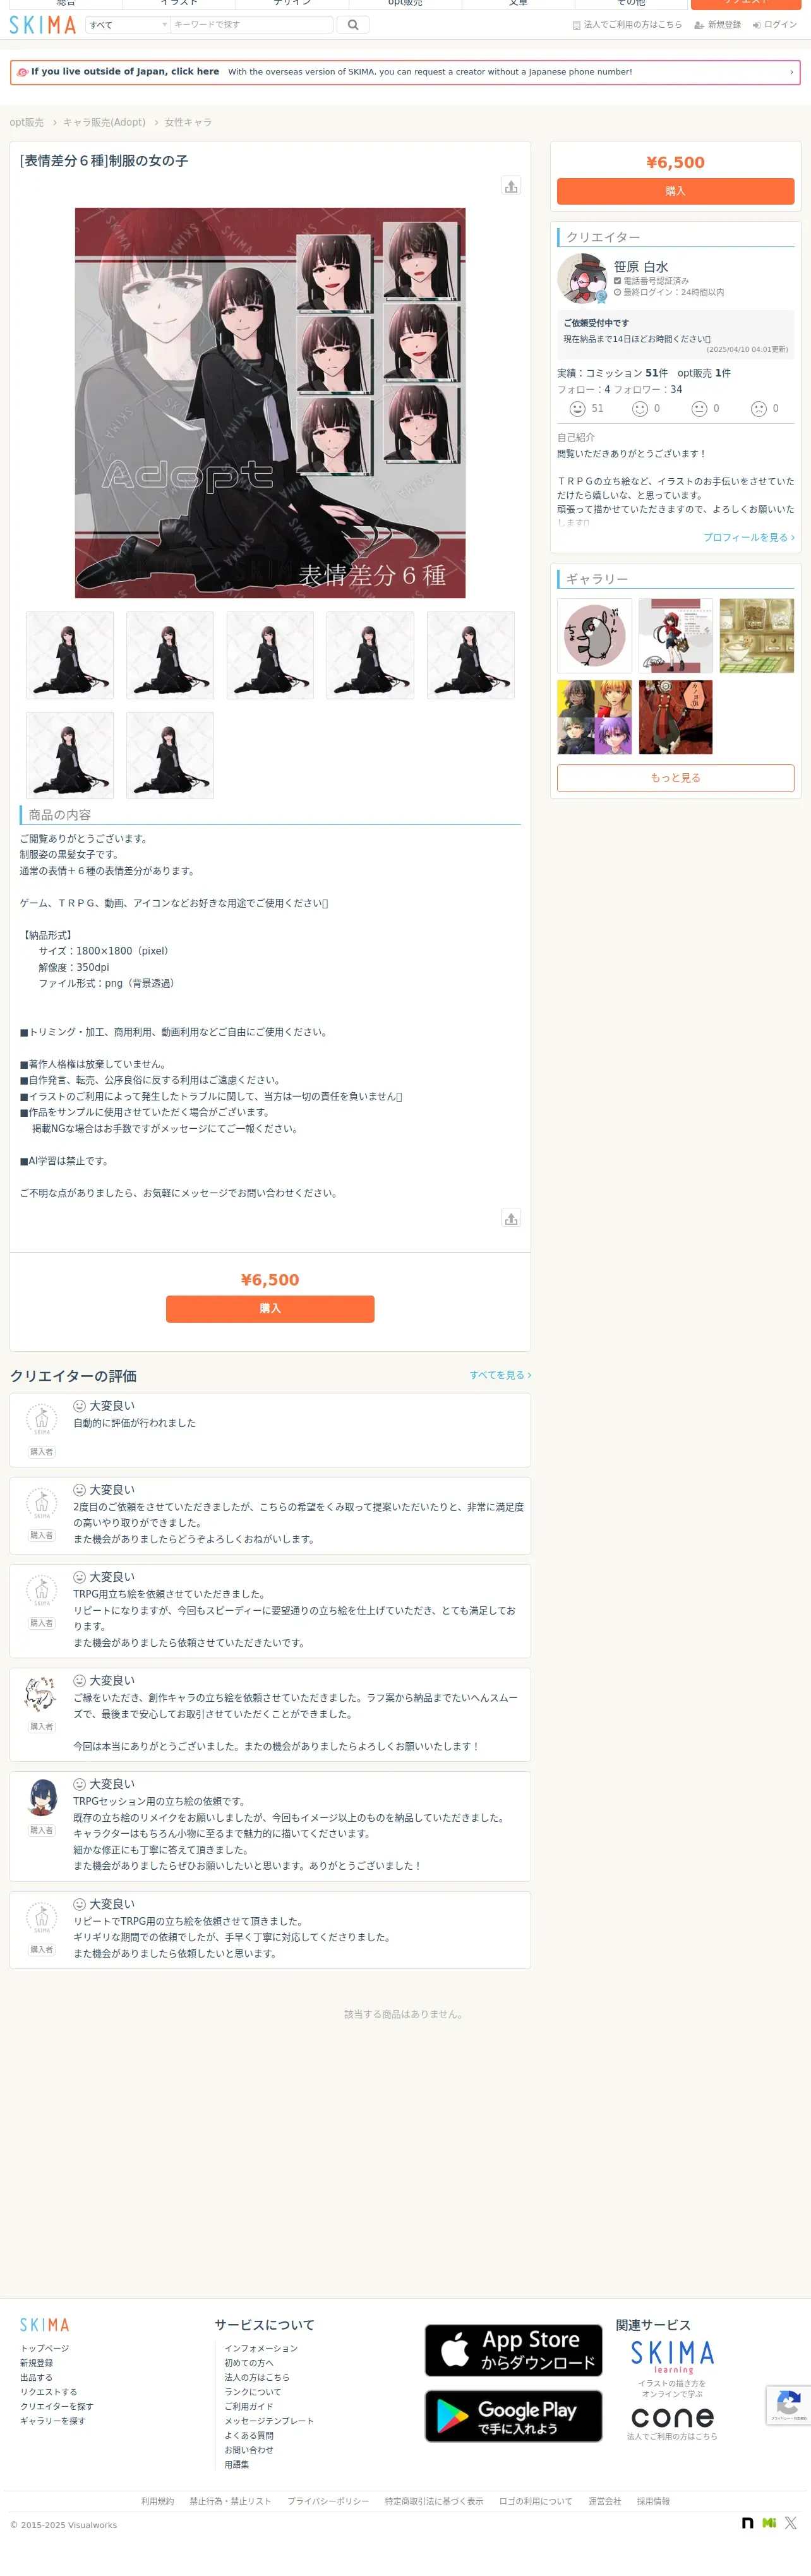Click the Google Play download badge

coord(513,2416)
